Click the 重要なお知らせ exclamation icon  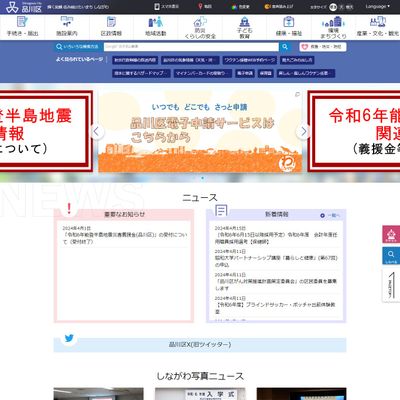coord(69,209)
